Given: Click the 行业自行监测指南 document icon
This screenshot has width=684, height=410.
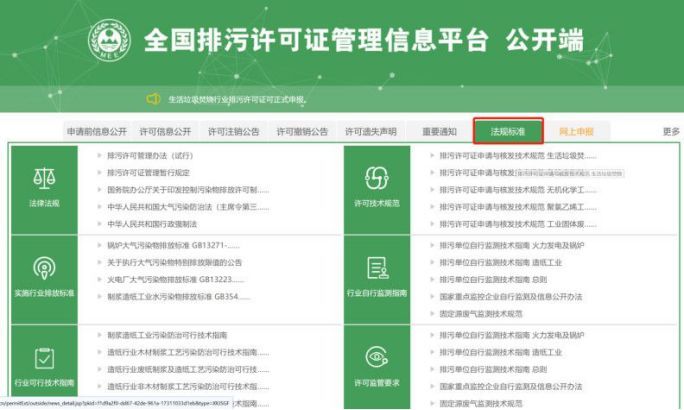Looking at the screenshot, I should click(376, 268).
